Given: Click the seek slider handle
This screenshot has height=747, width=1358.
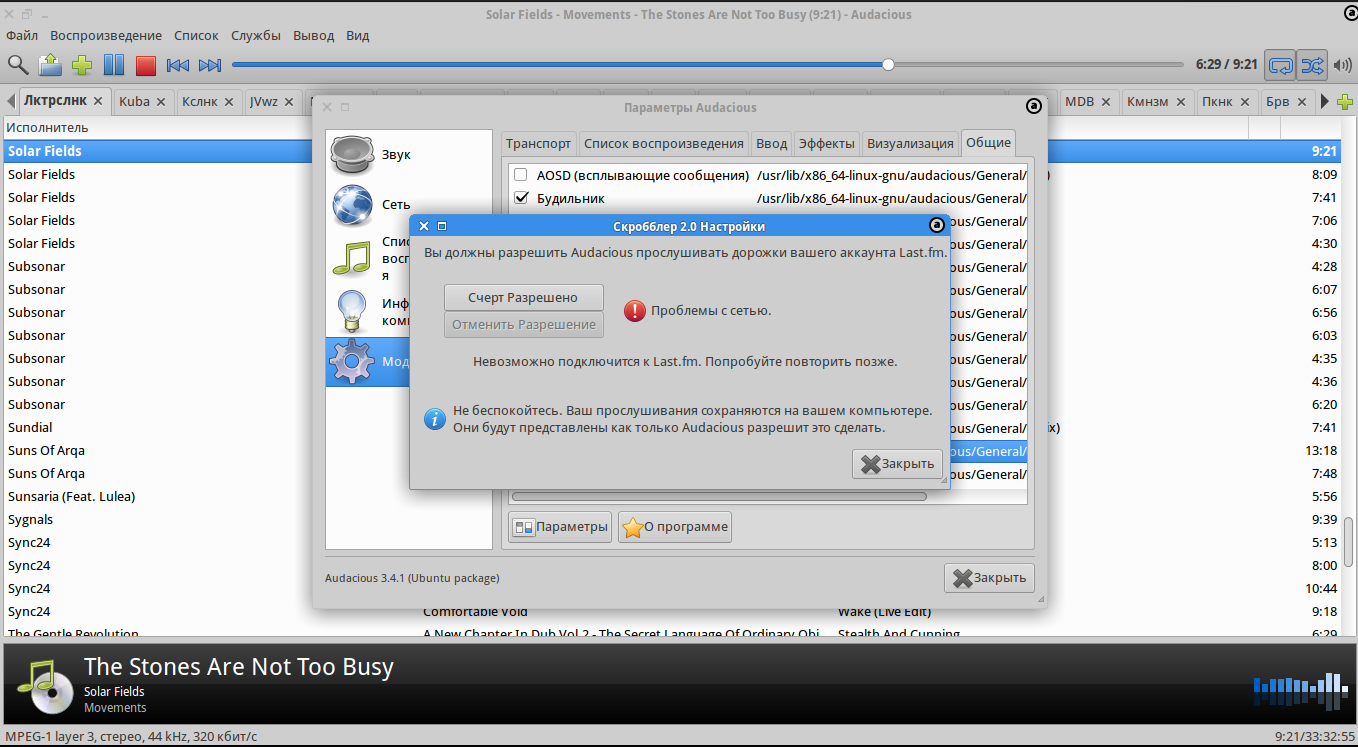Looking at the screenshot, I should pos(888,65).
